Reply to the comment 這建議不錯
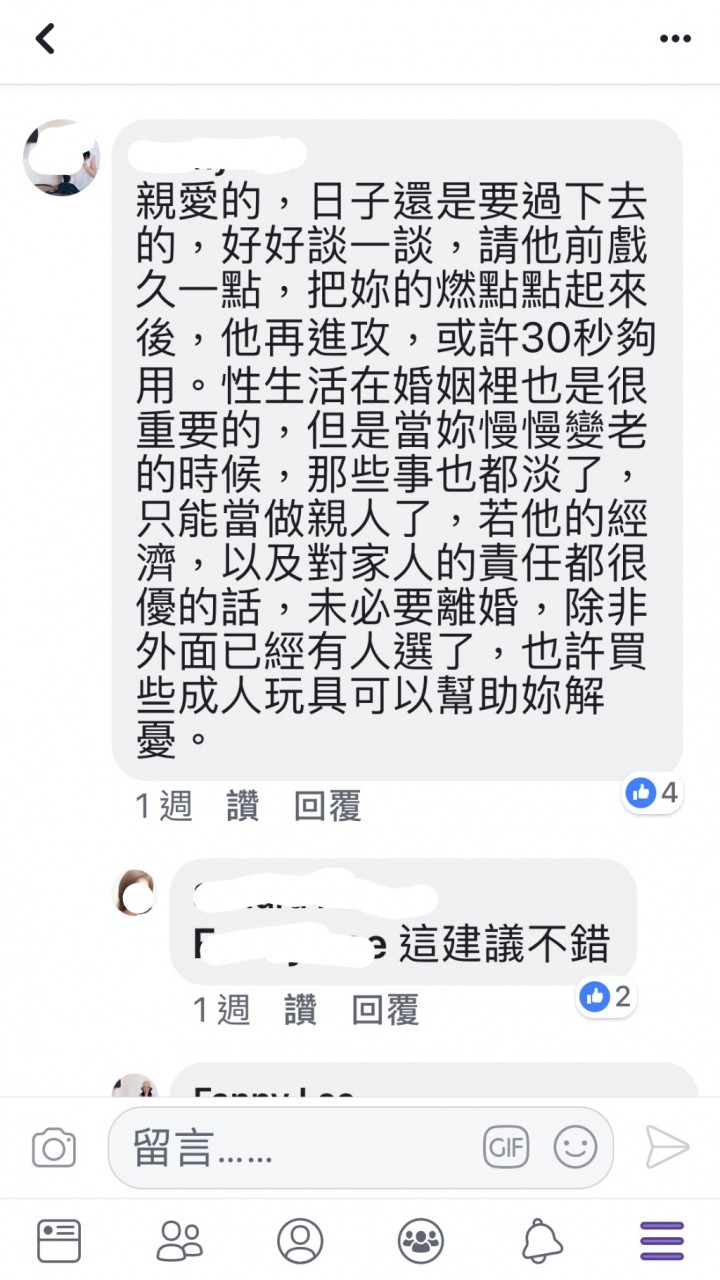The height and width of the screenshot is (1280, 720). [385, 1010]
